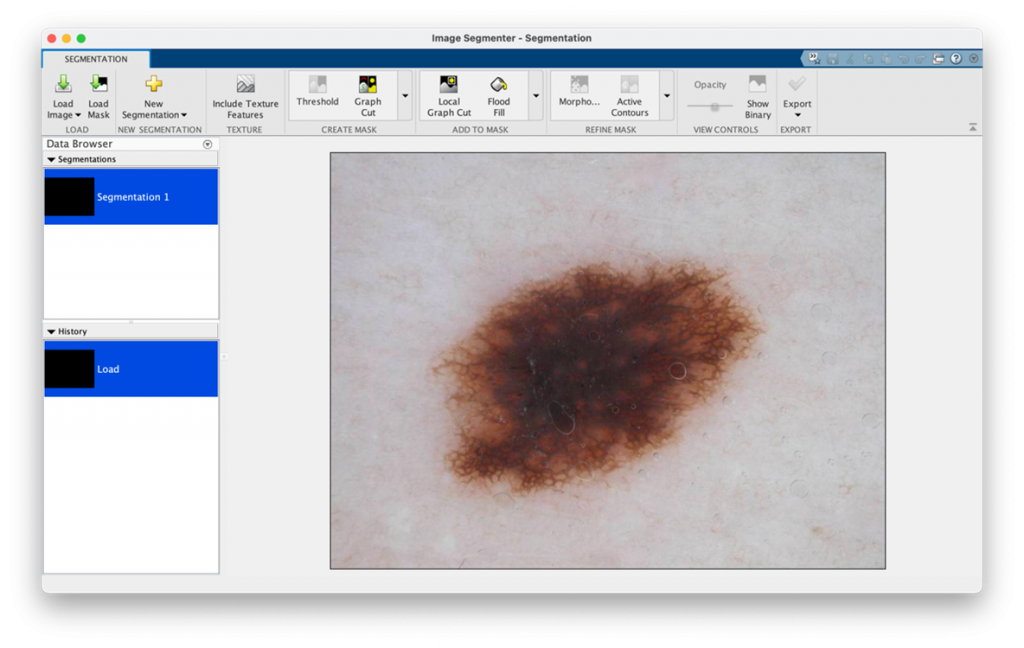Viewport: 1024px width, 648px height.
Task: Select the Load entry in History
Action: [130, 369]
